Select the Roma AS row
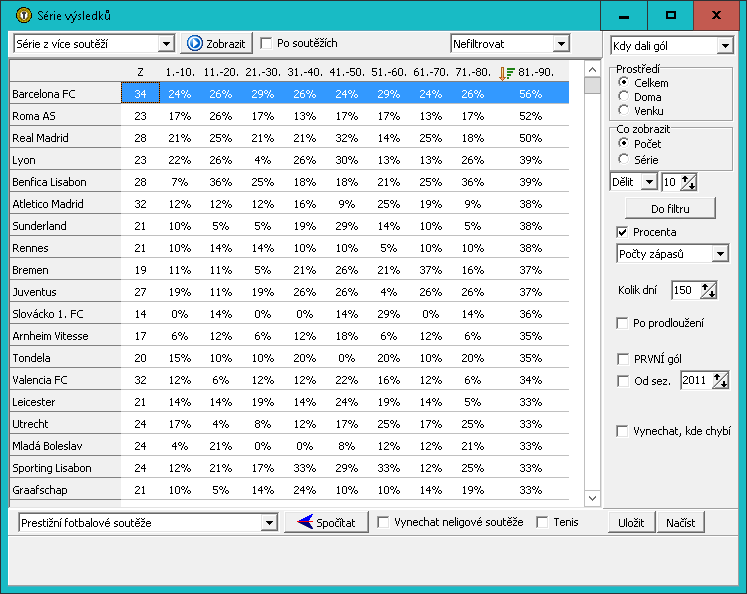Viewport: 747px width, 594px height. click(289, 116)
